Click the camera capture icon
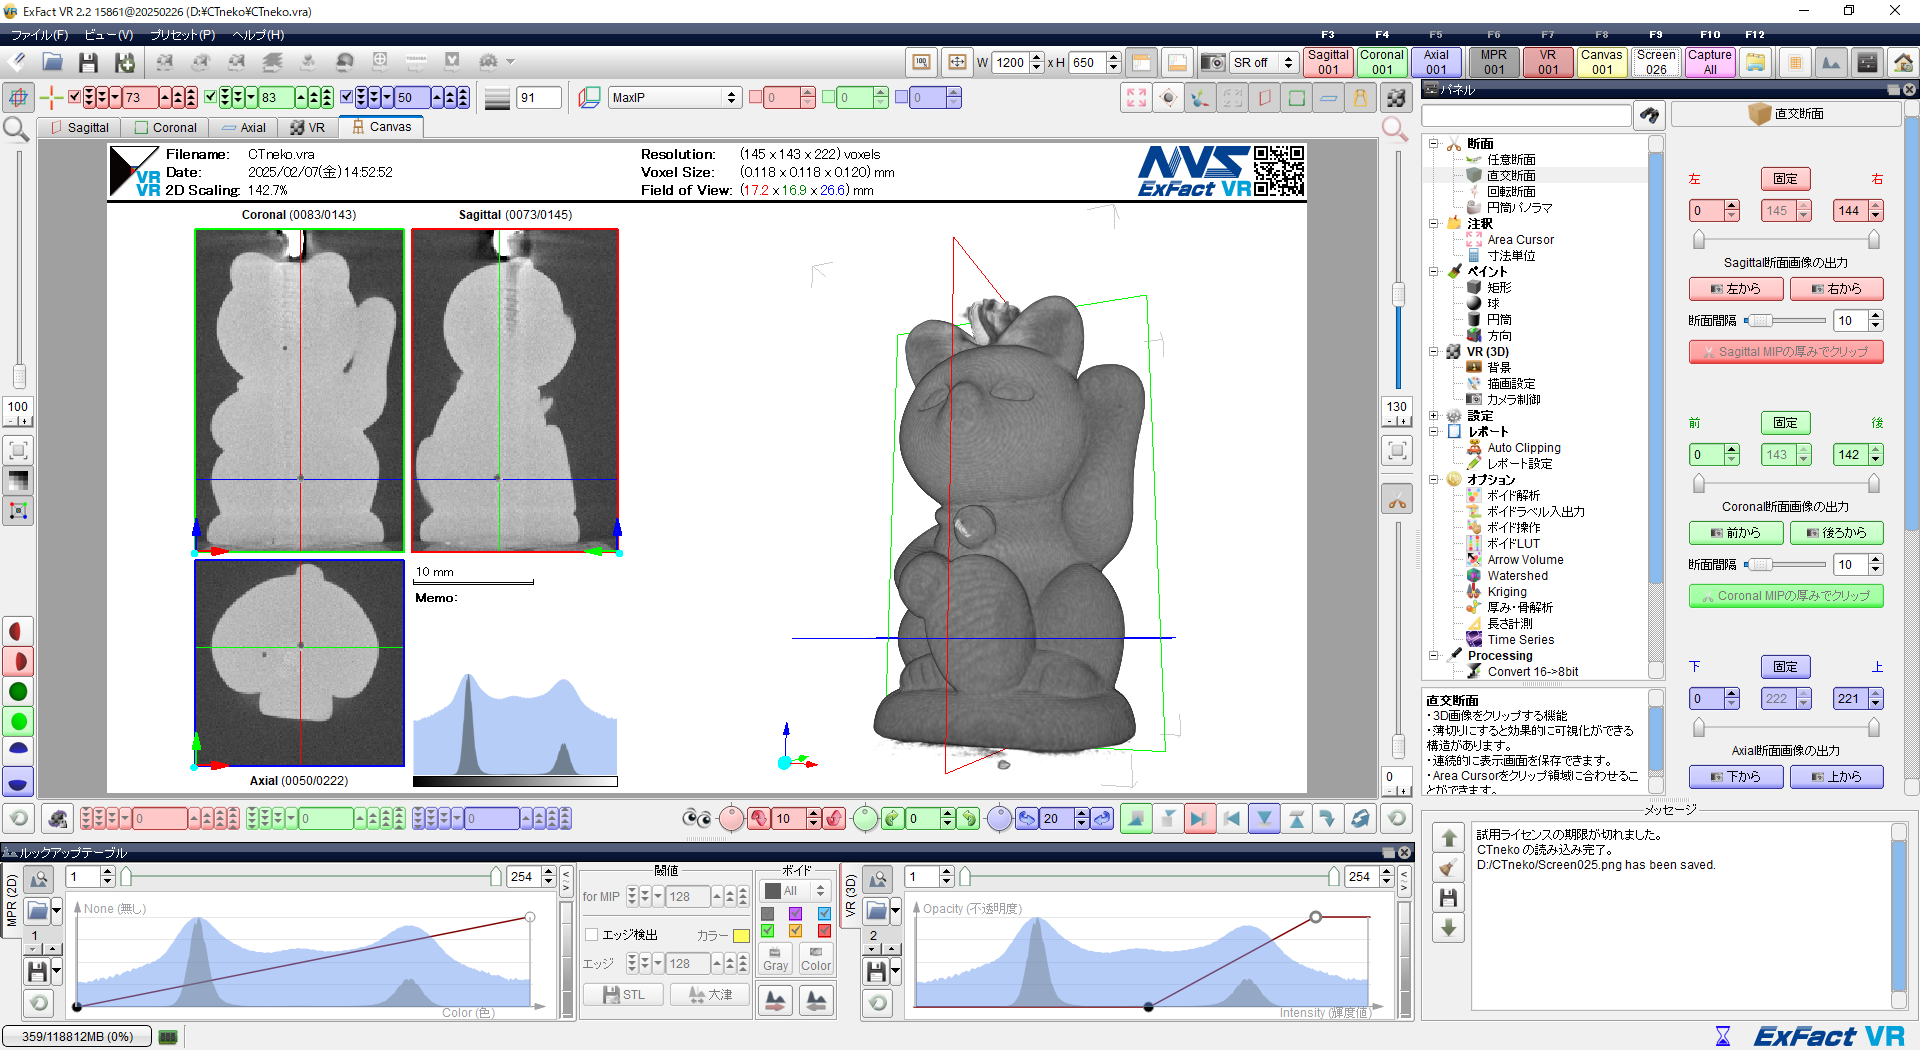Viewport: 1920px width, 1050px height. (x=1212, y=62)
